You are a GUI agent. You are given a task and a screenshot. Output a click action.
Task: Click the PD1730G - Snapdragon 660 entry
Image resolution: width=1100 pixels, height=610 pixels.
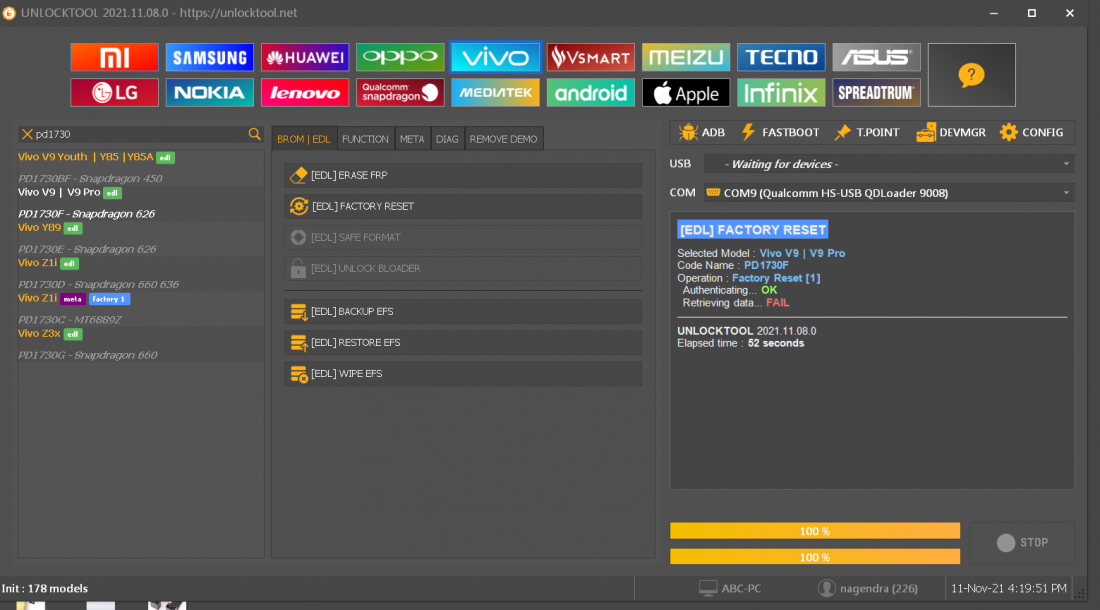click(88, 355)
